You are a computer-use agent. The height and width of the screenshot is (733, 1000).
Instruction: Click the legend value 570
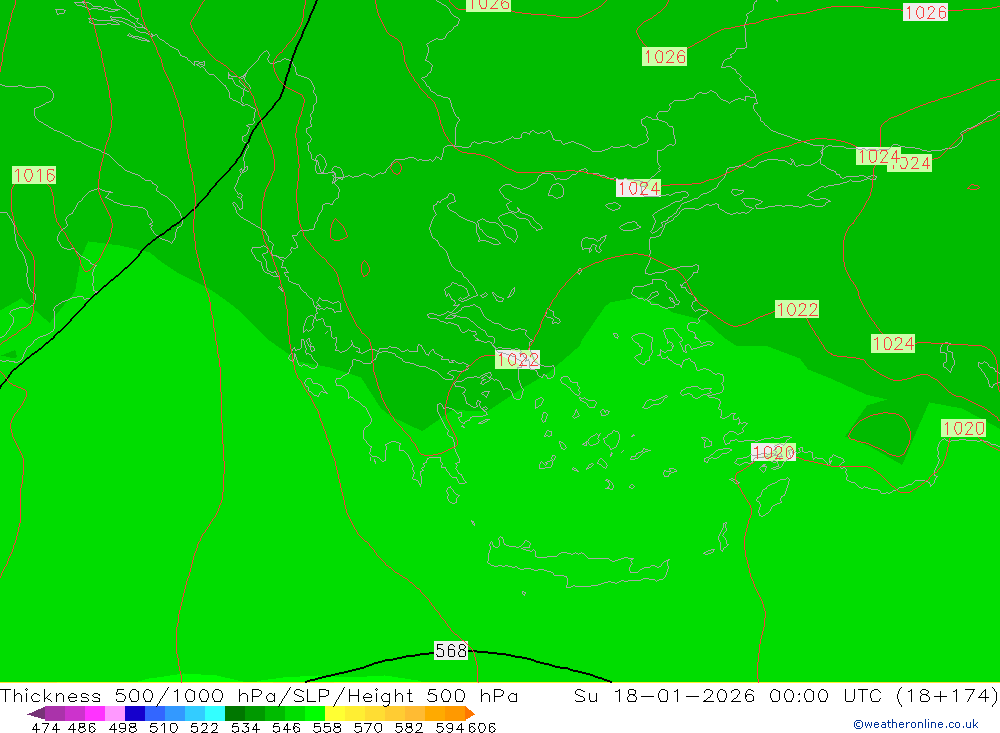tap(367, 728)
